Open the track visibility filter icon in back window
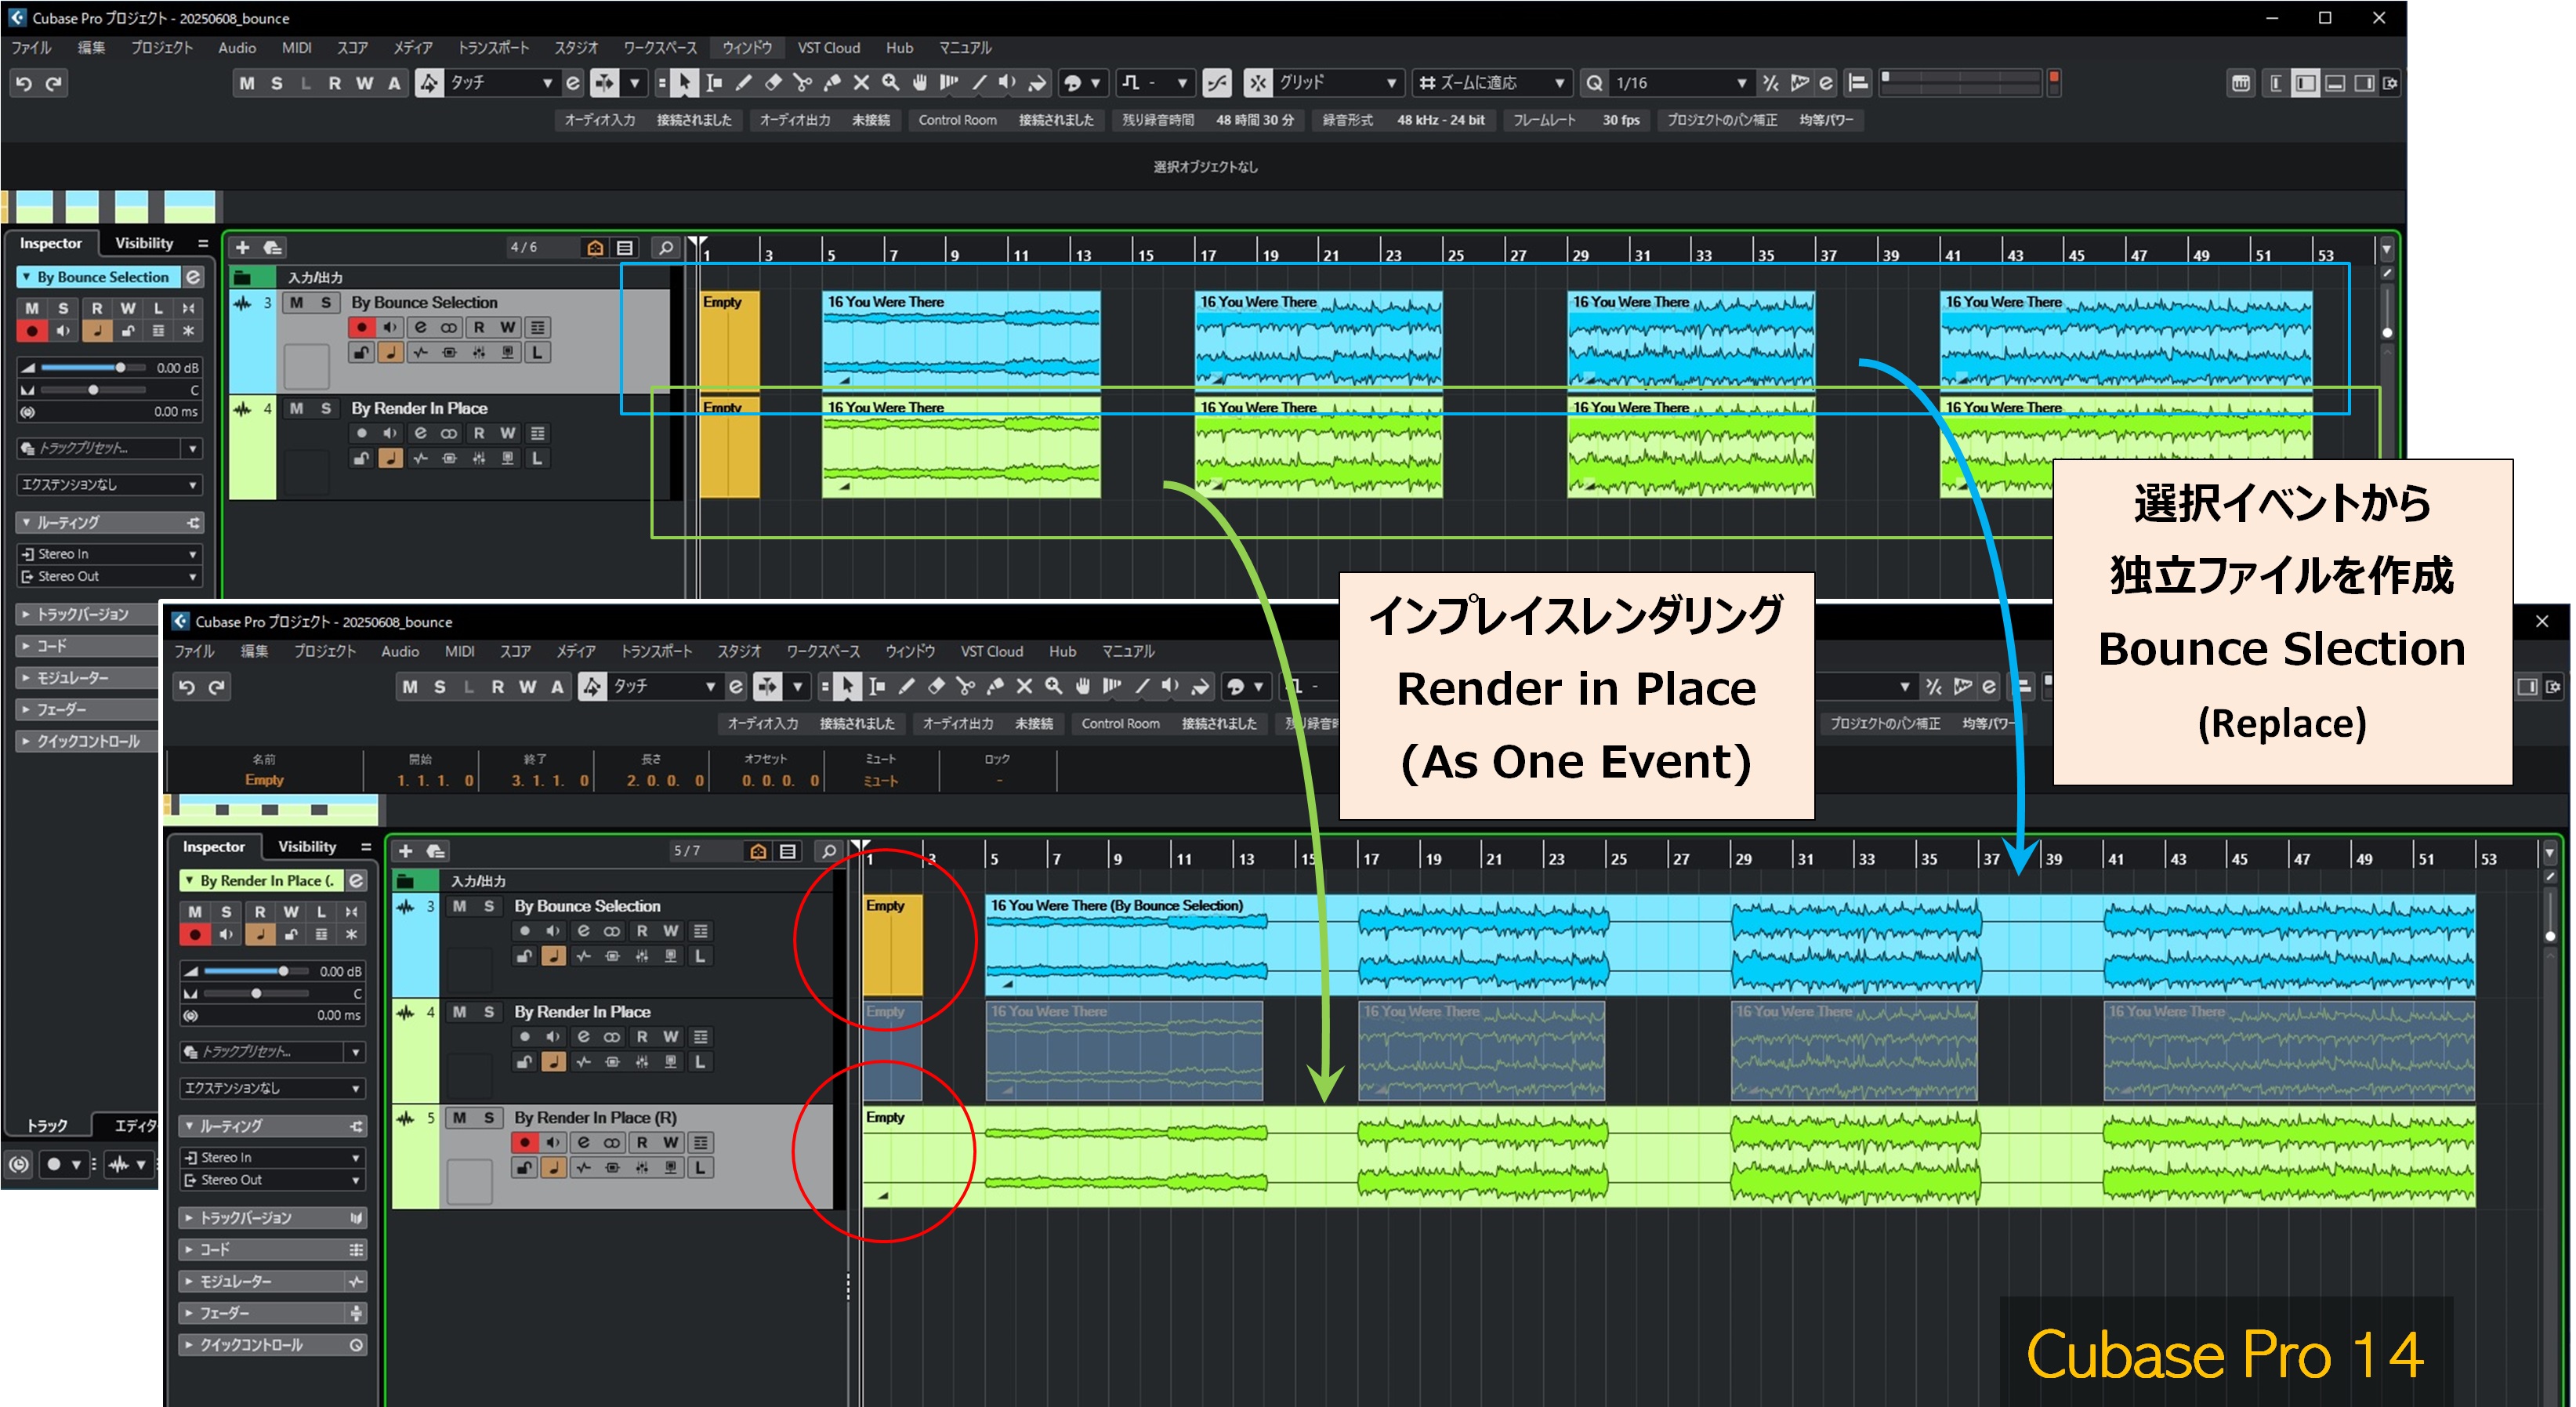The image size is (2576, 1407). pyautogui.click(x=595, y=247)
